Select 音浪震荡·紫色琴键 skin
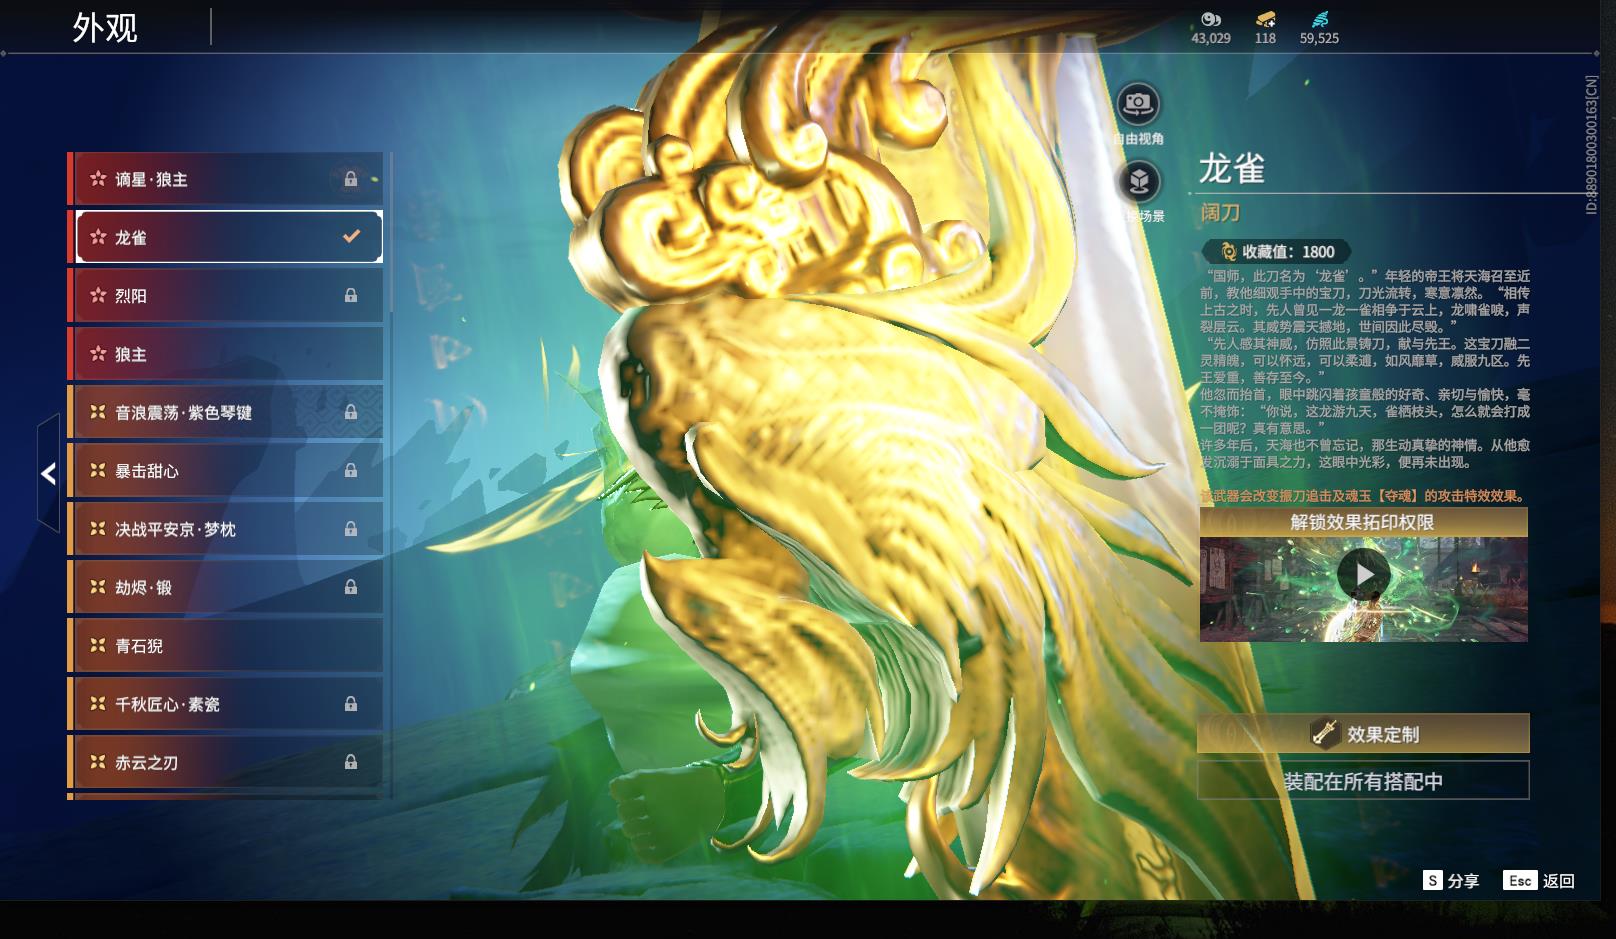Image resolution: width=1616 pixels, height=939 pixels. [x=225, y=413]
